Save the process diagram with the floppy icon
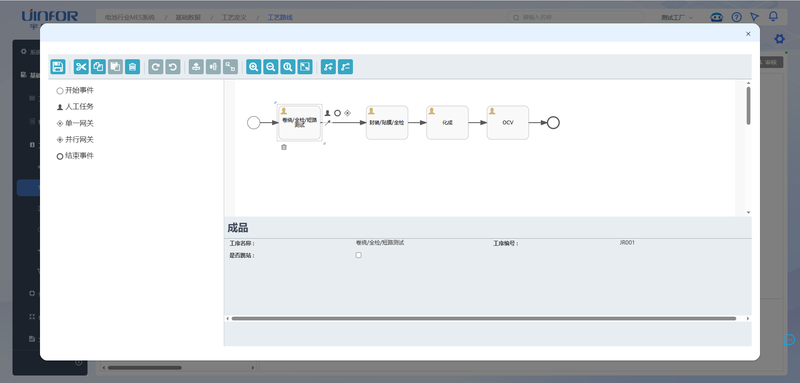800x383 pixels. tap(58, 67)
